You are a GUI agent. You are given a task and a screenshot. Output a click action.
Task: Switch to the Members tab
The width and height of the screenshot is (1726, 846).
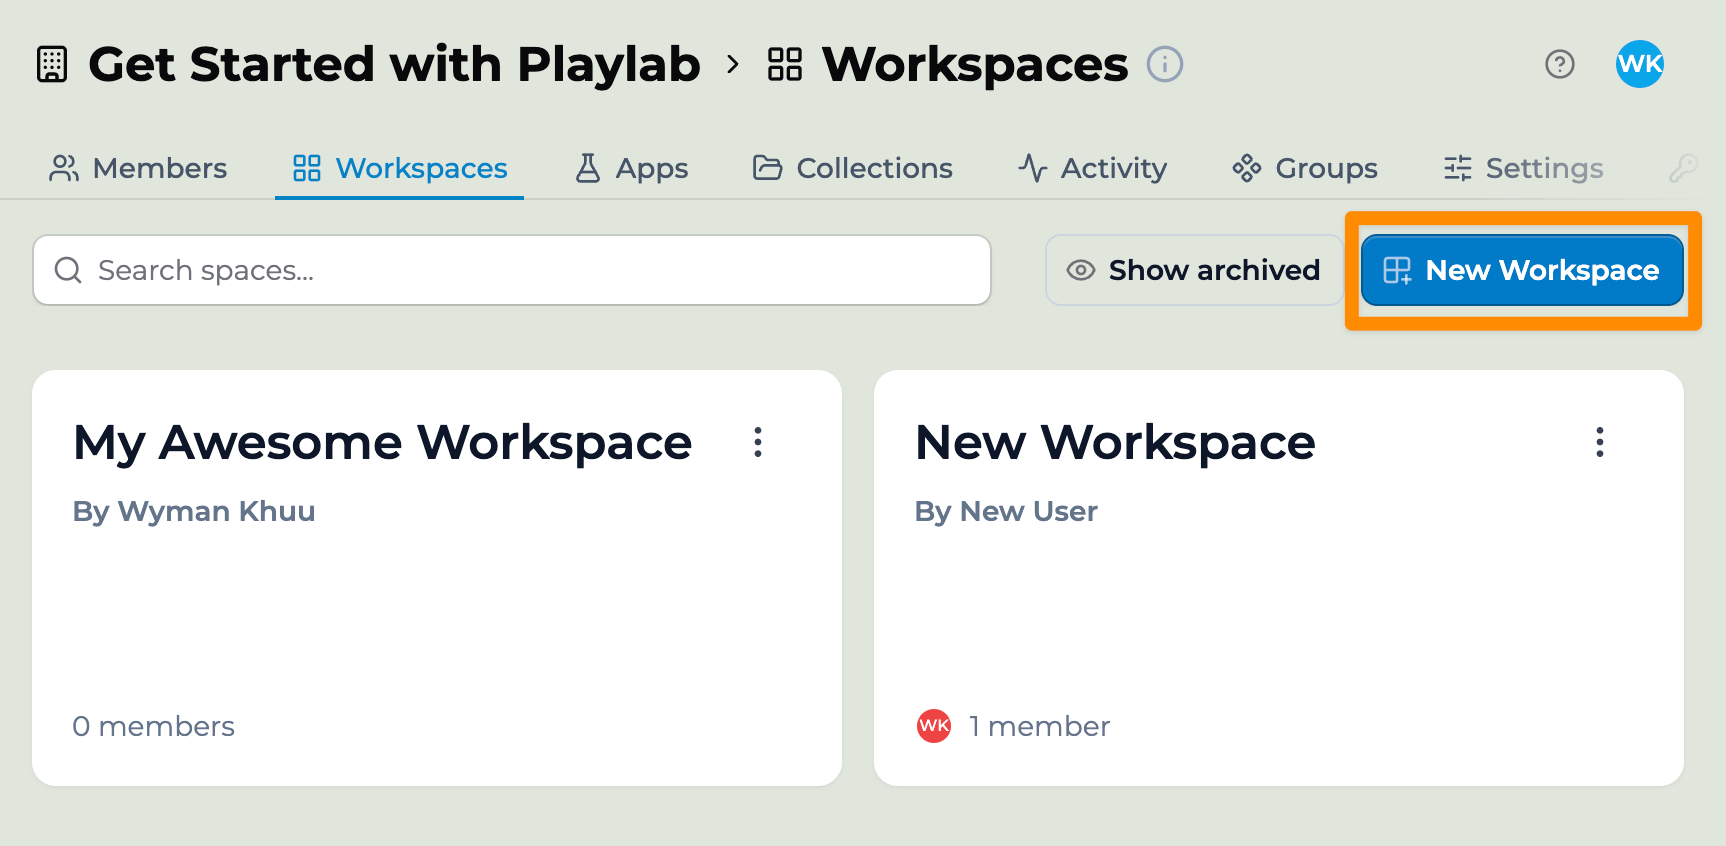[x=138, y=168]
